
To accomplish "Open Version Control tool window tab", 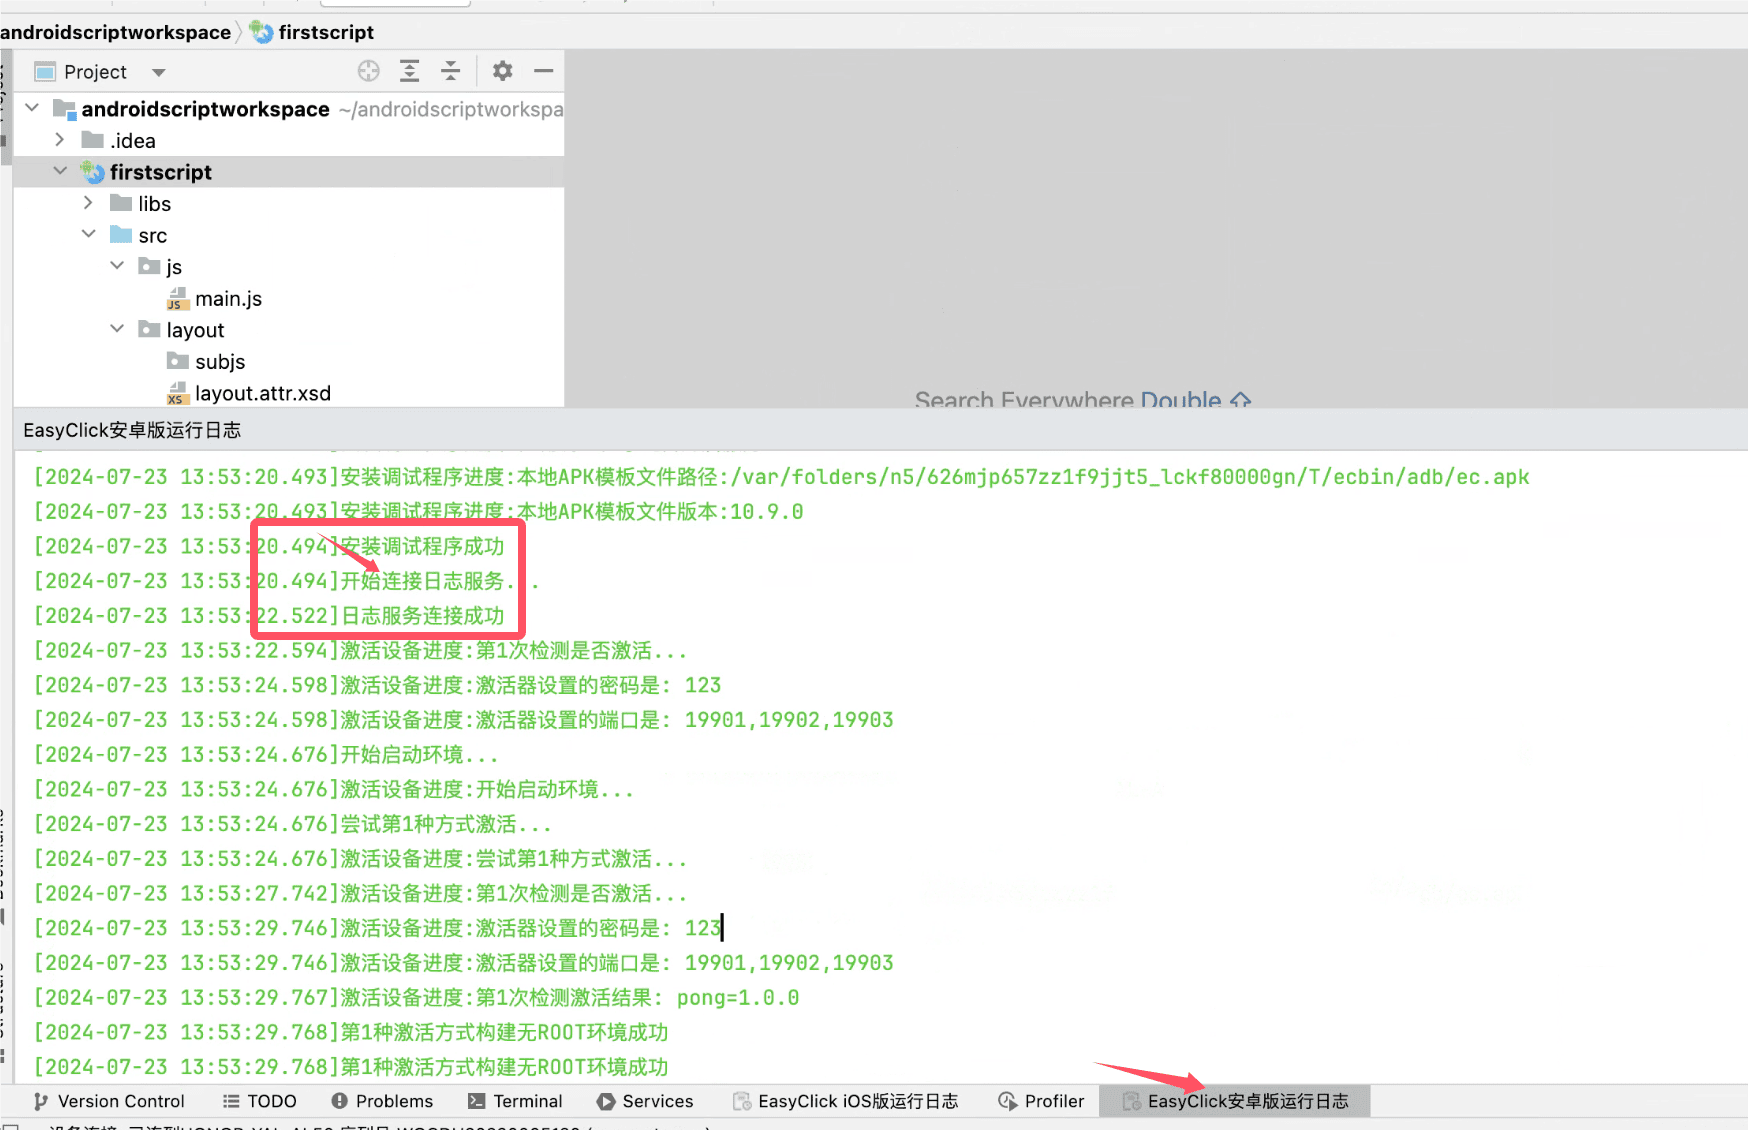I will tap(109, 1101).
